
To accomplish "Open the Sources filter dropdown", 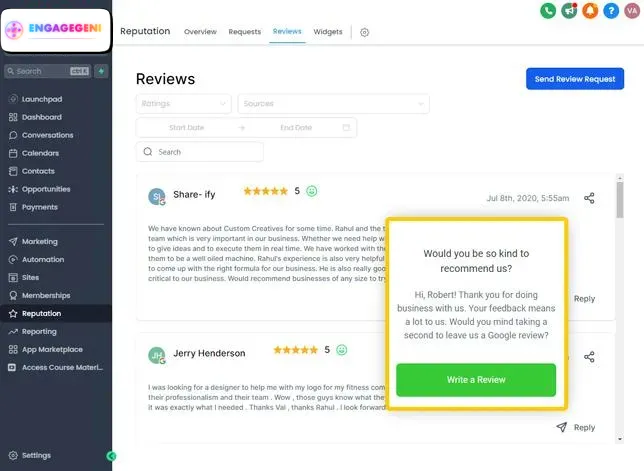I will [334, 103].
